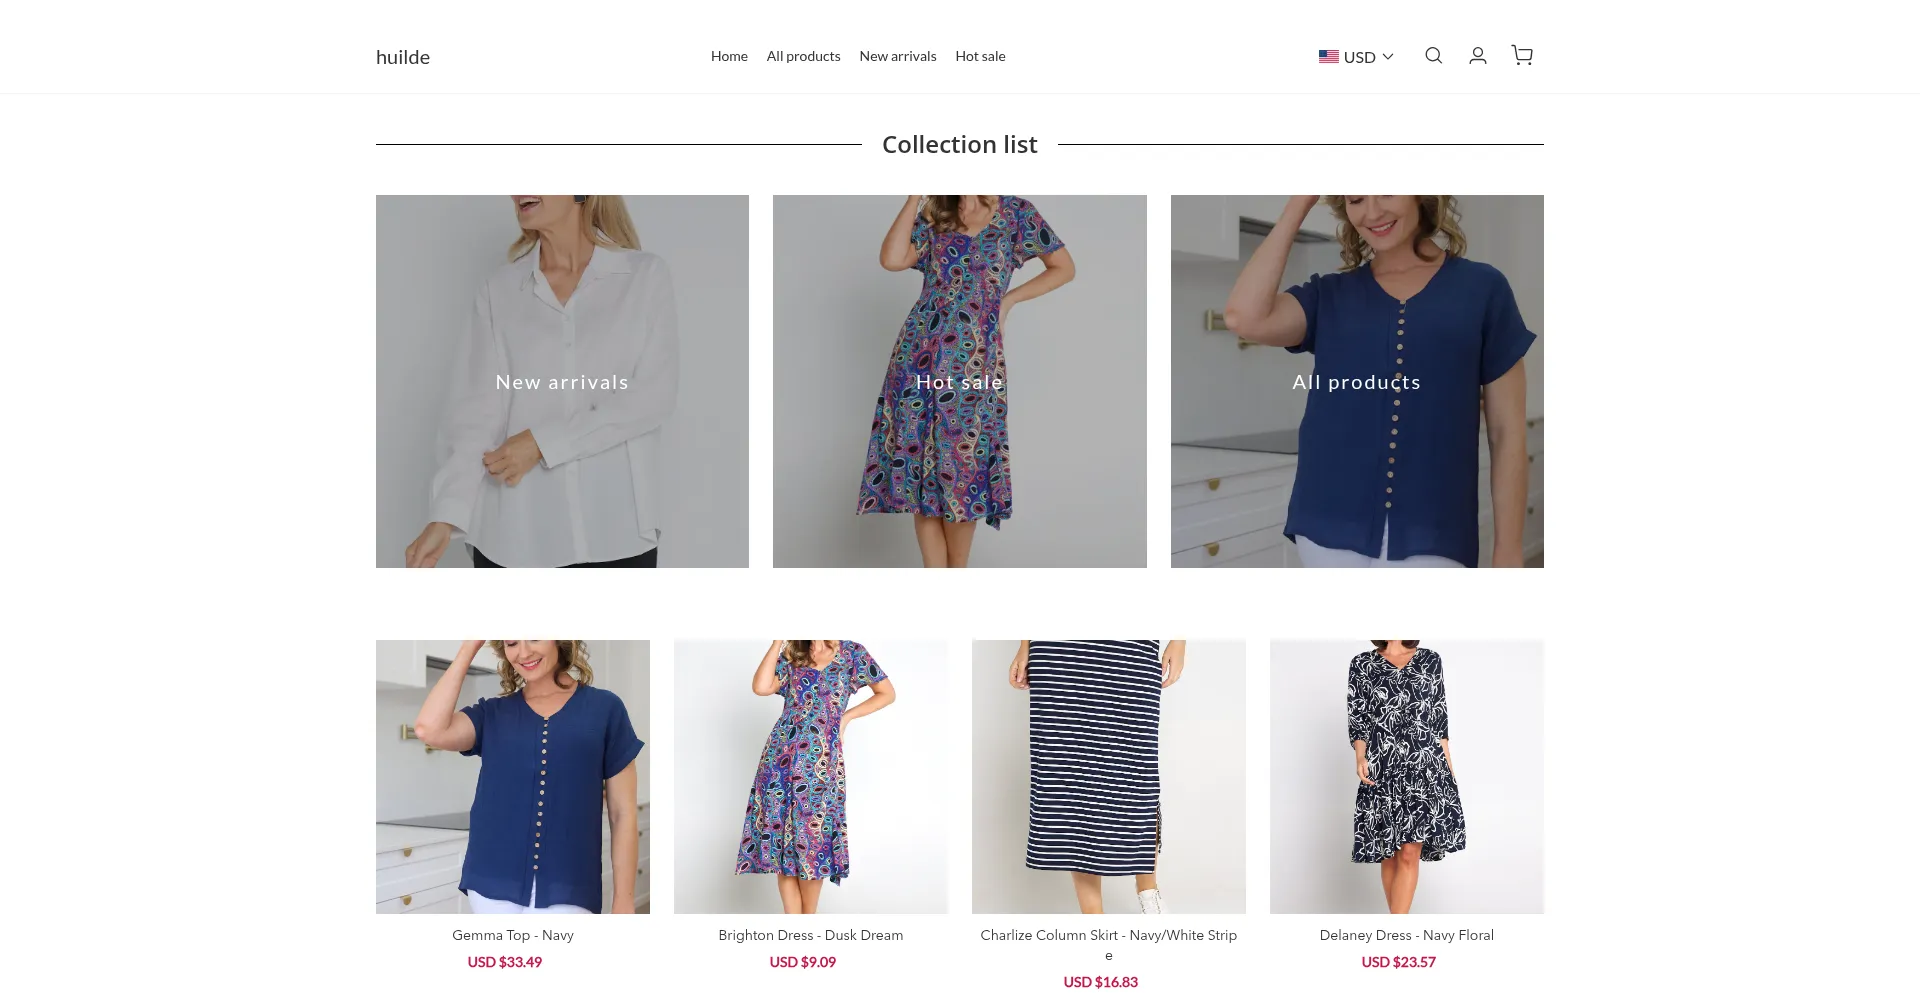
Task: Click the Gemma Top - Navy title link
Action: click(x=513, y=935)
